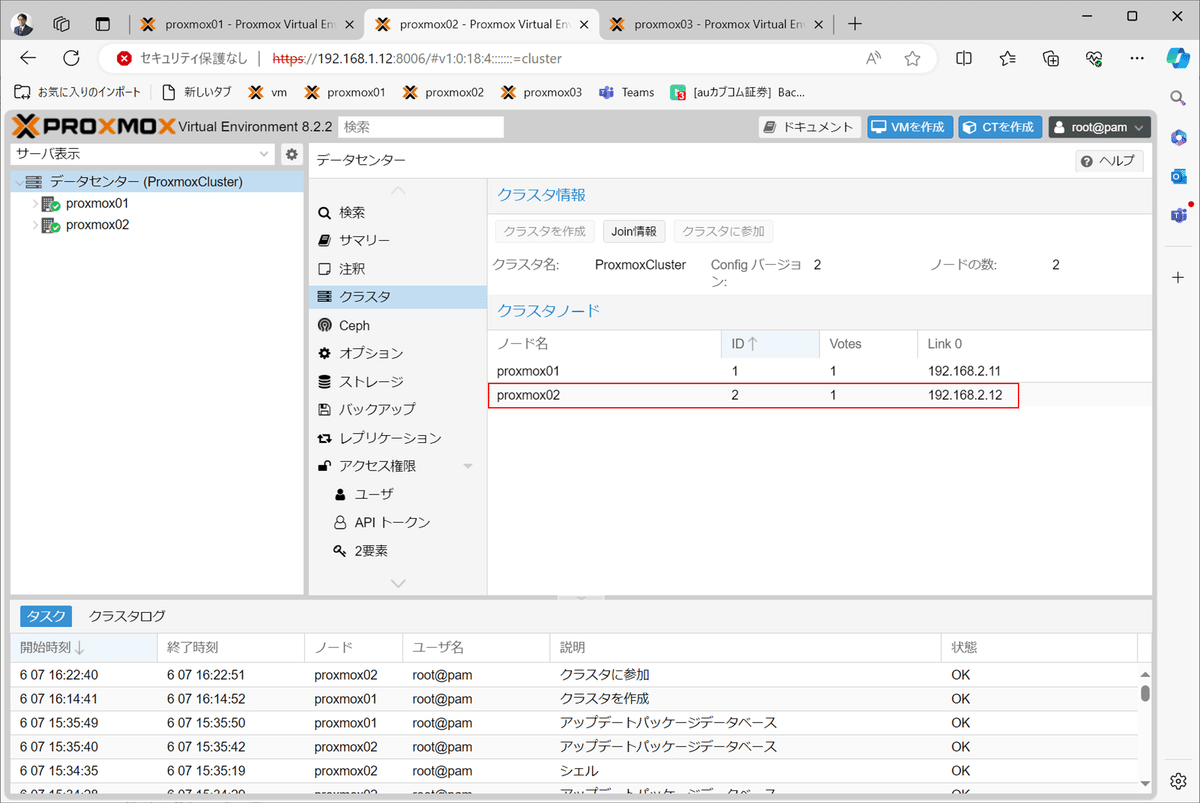Image resolution: width=1200 pixels, height=803 pixels.
Task: Select the proxmox01 cluster node row
Action: (x=819, y=371)
